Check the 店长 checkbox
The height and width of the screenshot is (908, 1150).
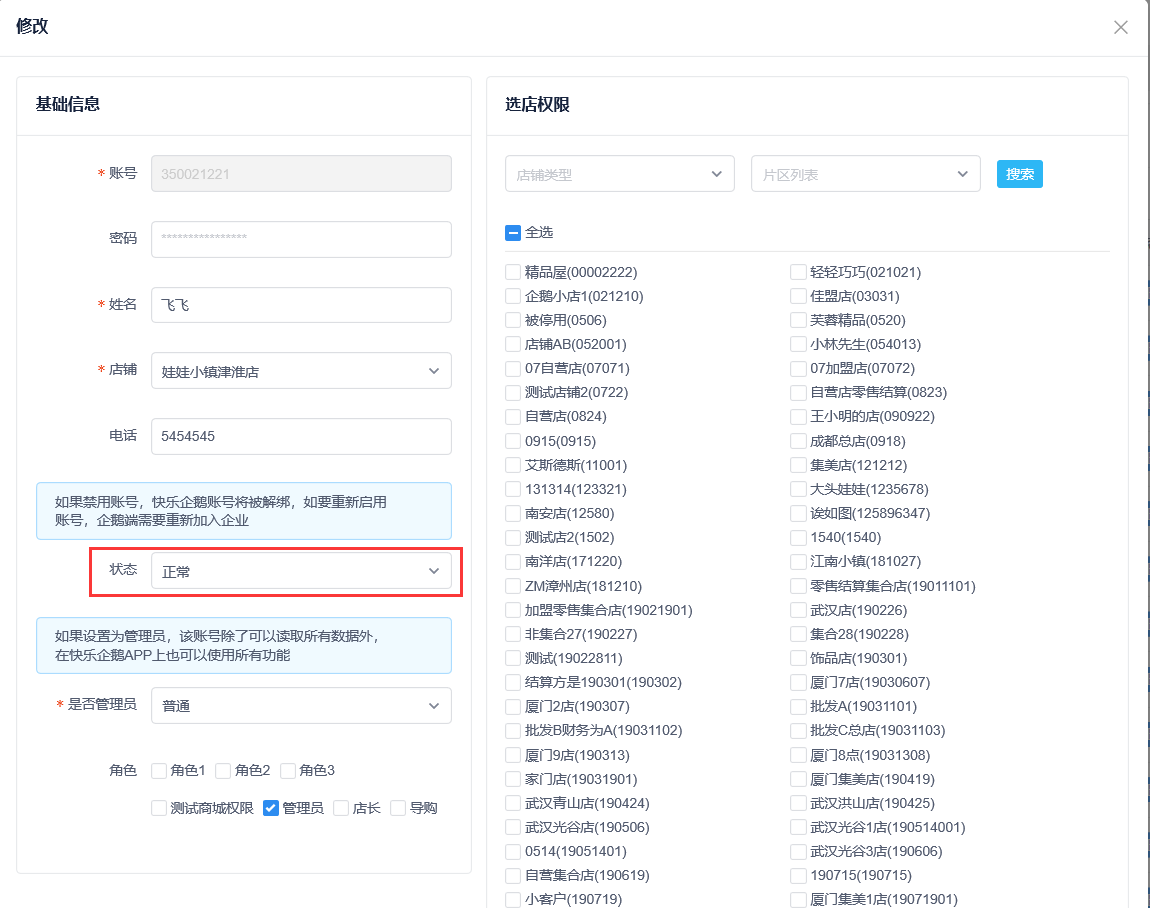pos(340,808)
